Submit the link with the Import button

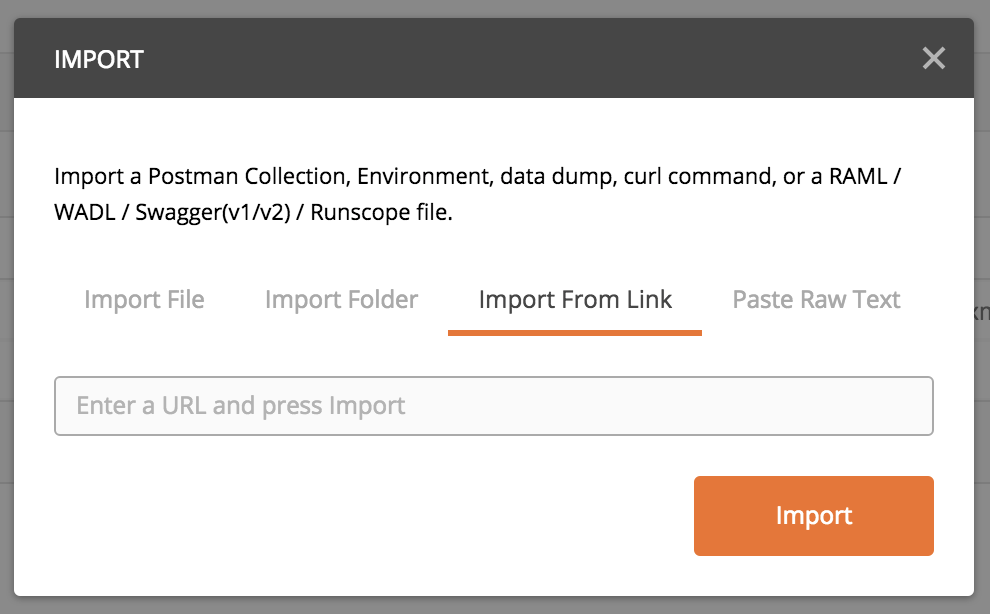(x=813, y=516)
